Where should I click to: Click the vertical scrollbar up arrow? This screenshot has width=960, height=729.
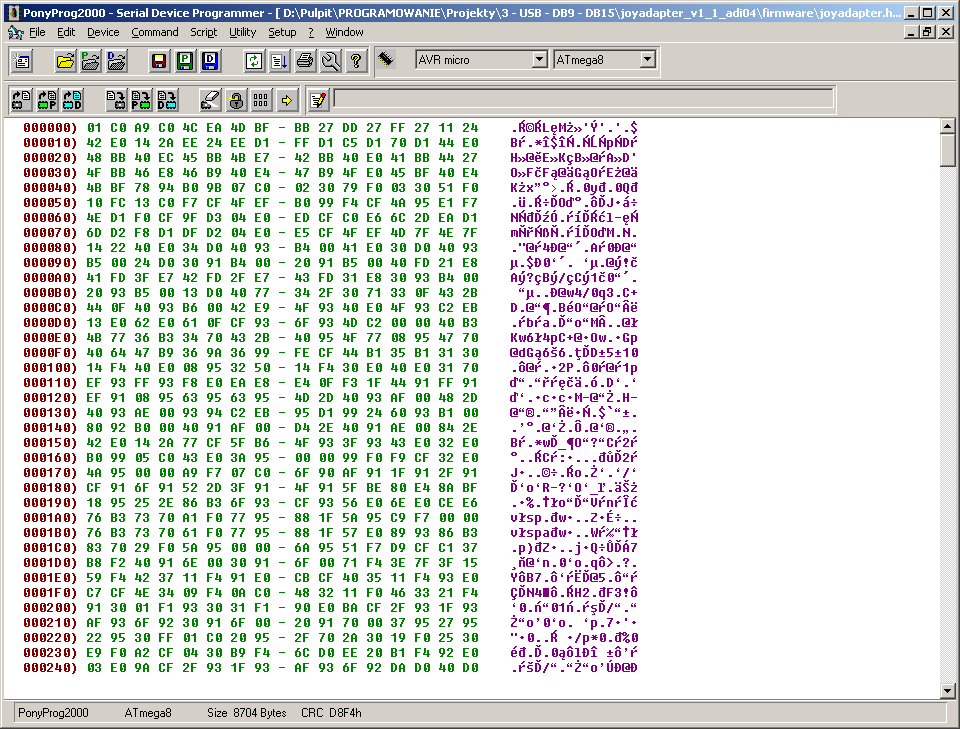[x=947, y=126]
